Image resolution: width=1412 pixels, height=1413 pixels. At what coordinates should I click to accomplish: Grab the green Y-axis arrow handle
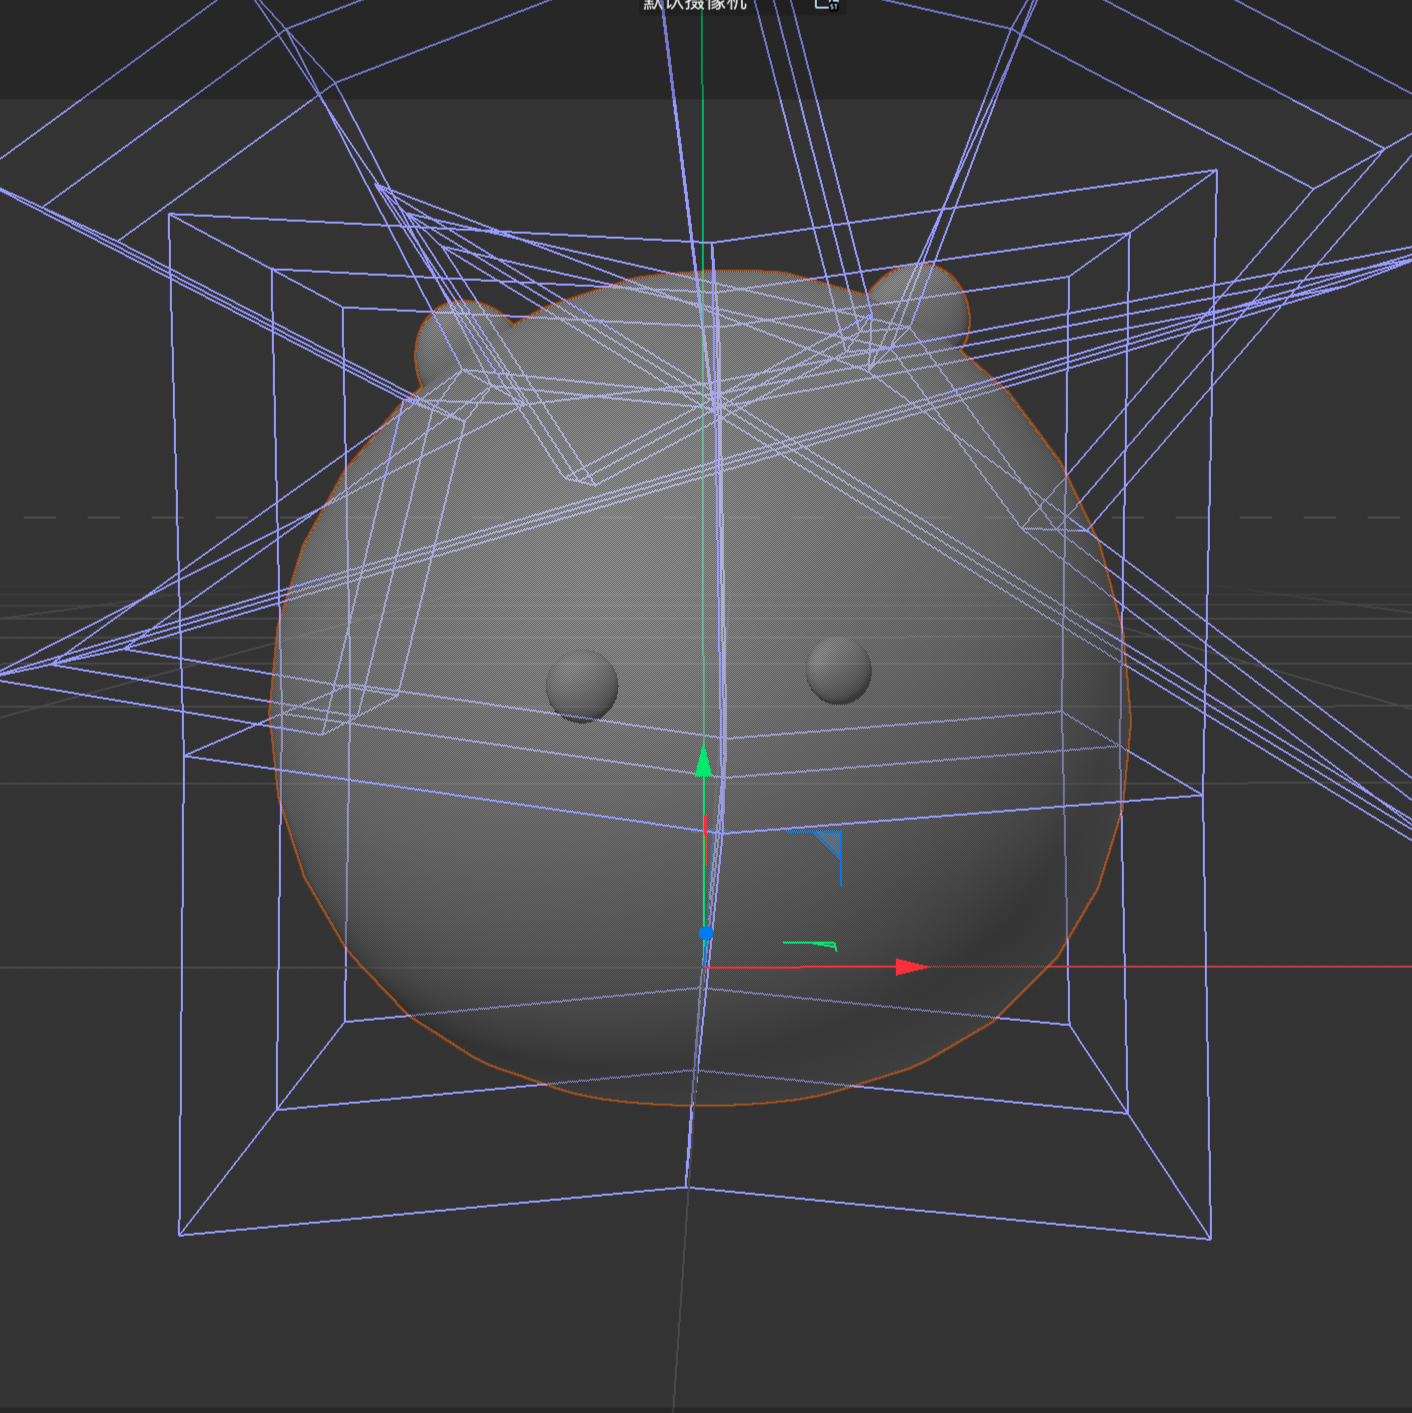click(704, 760)
